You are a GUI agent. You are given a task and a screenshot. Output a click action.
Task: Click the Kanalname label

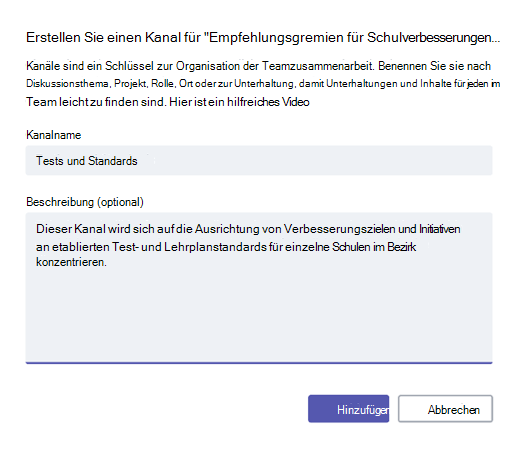(x=54, y=135)
